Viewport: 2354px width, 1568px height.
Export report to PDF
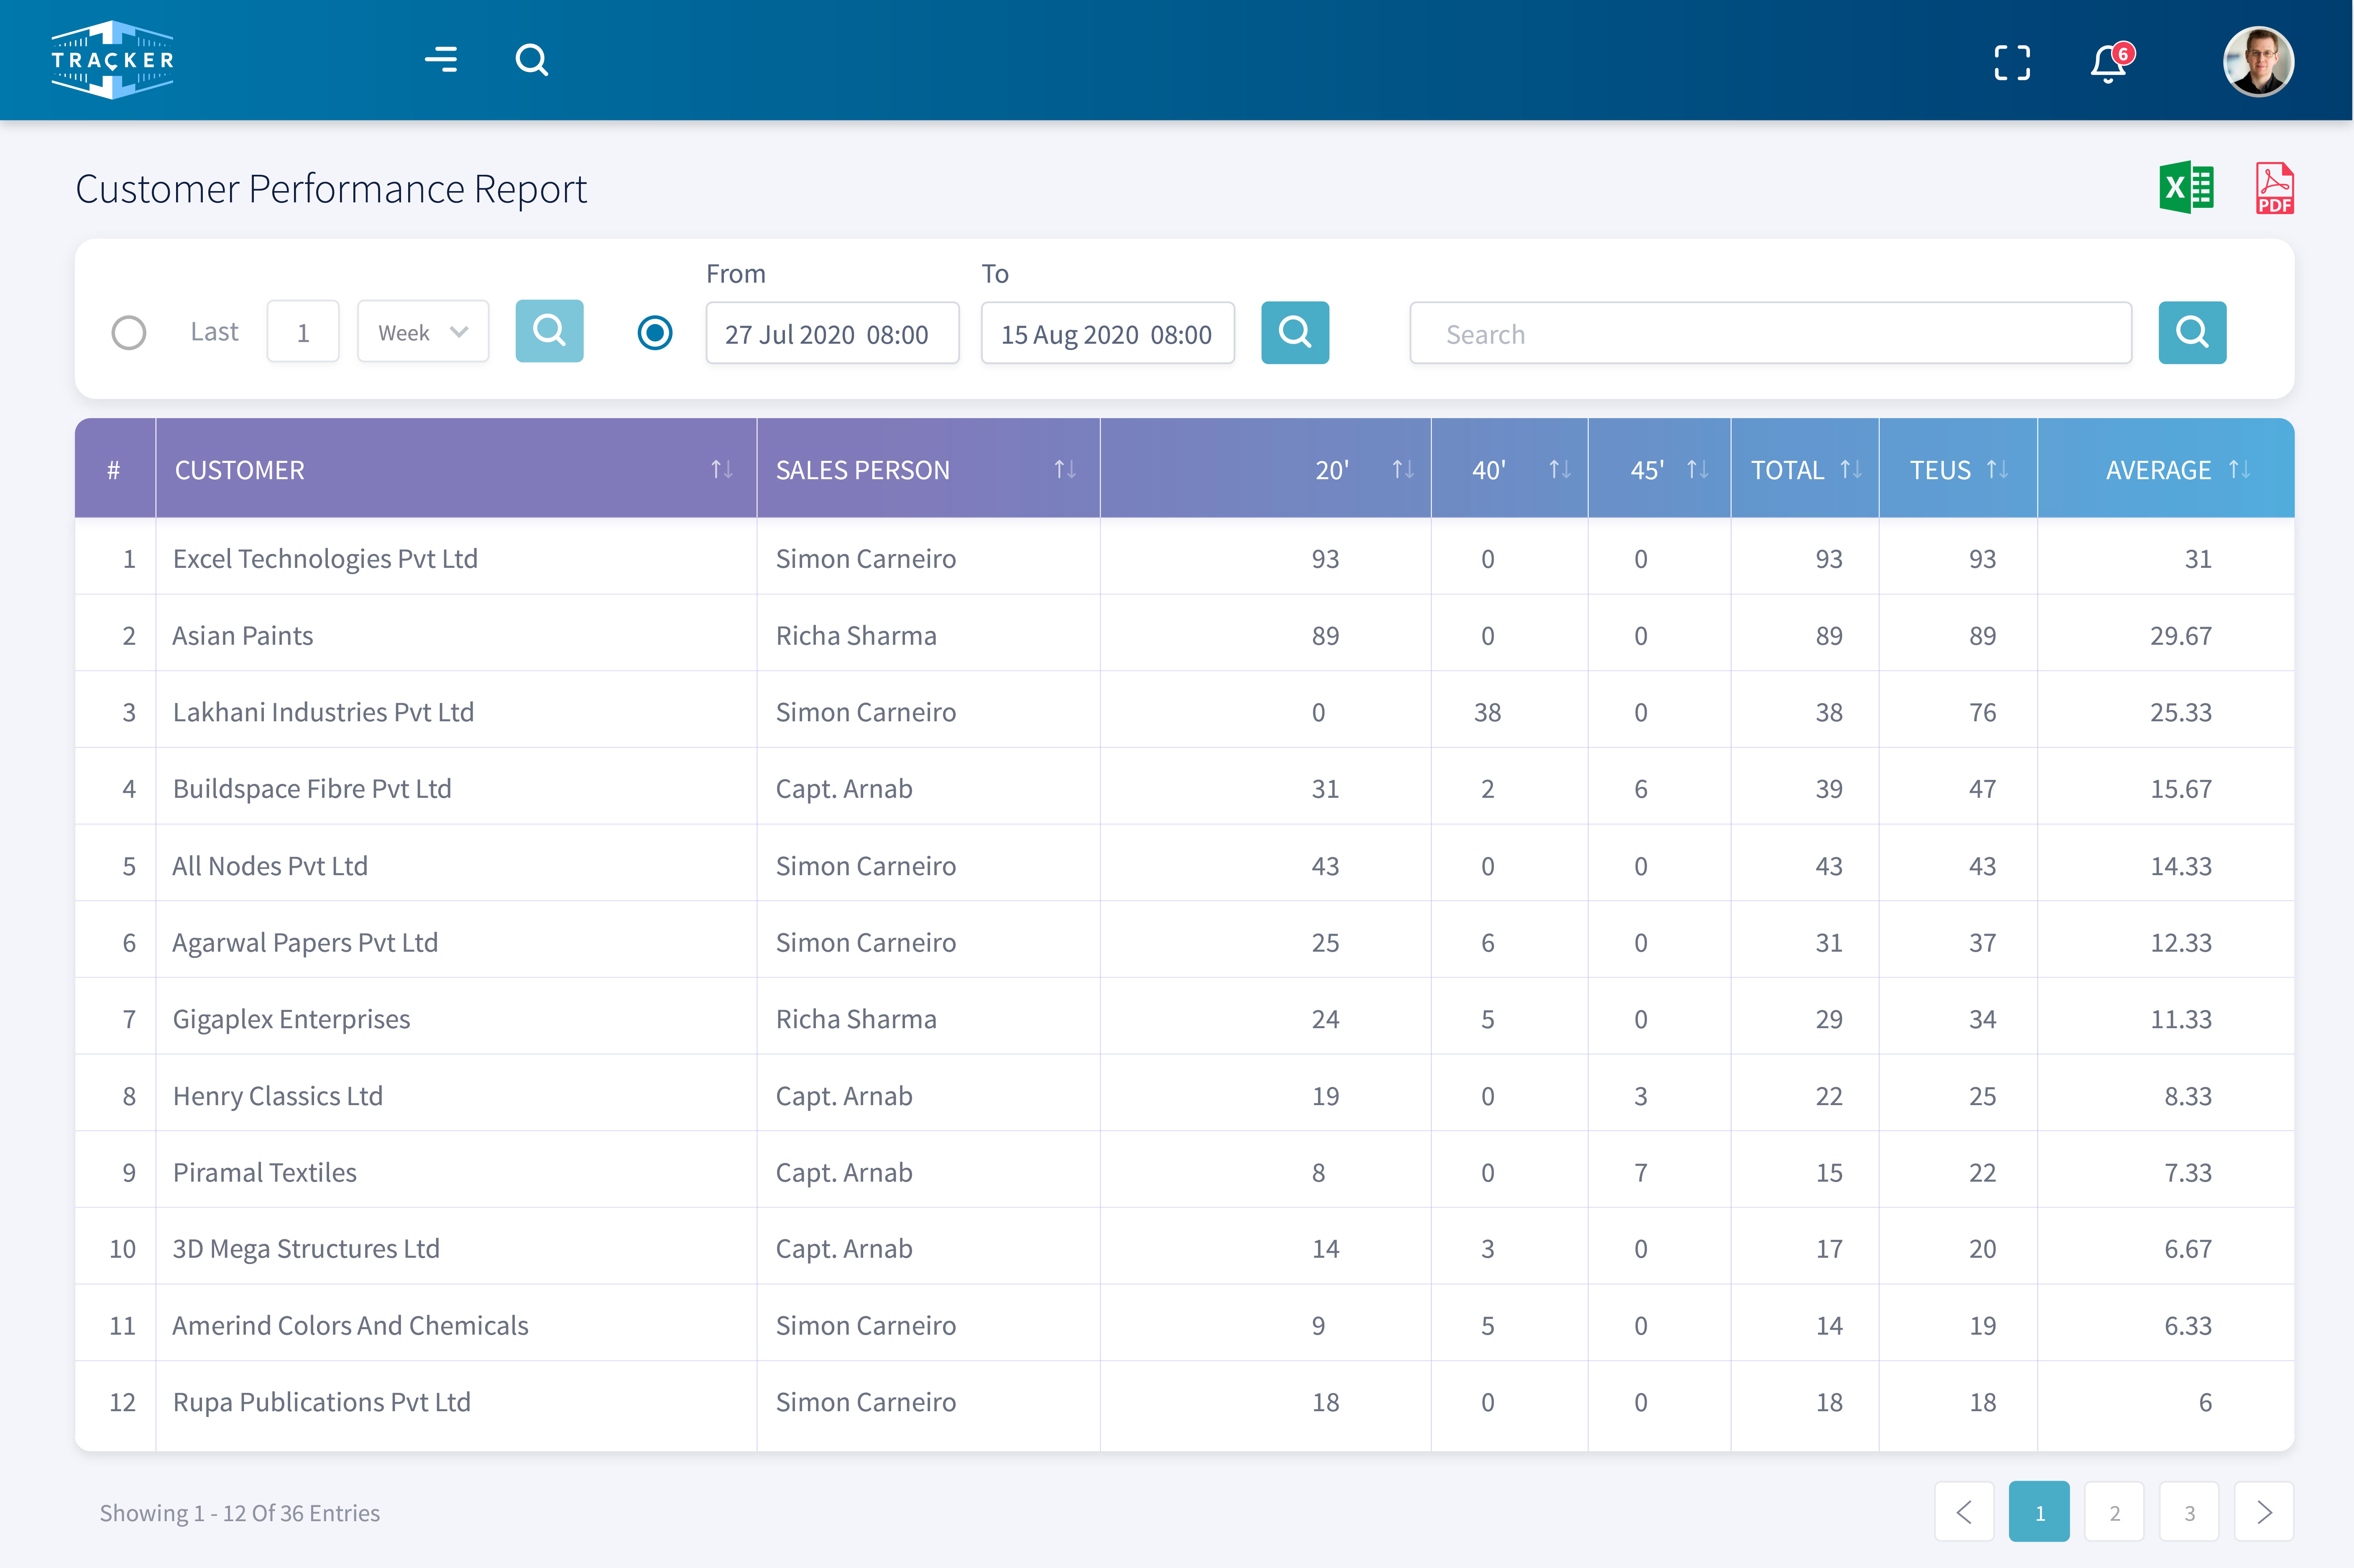[x=2274, y=188]
